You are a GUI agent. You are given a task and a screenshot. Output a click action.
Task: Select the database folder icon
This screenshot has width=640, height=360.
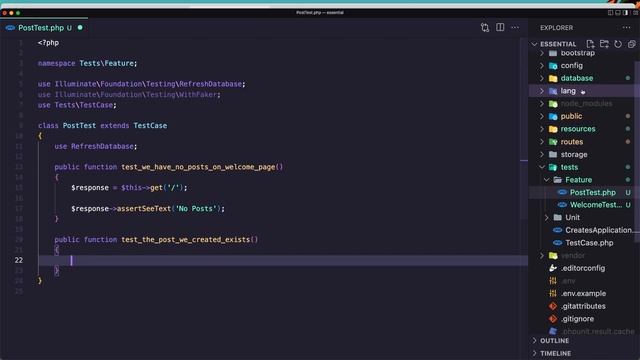(x=553, y=78)
